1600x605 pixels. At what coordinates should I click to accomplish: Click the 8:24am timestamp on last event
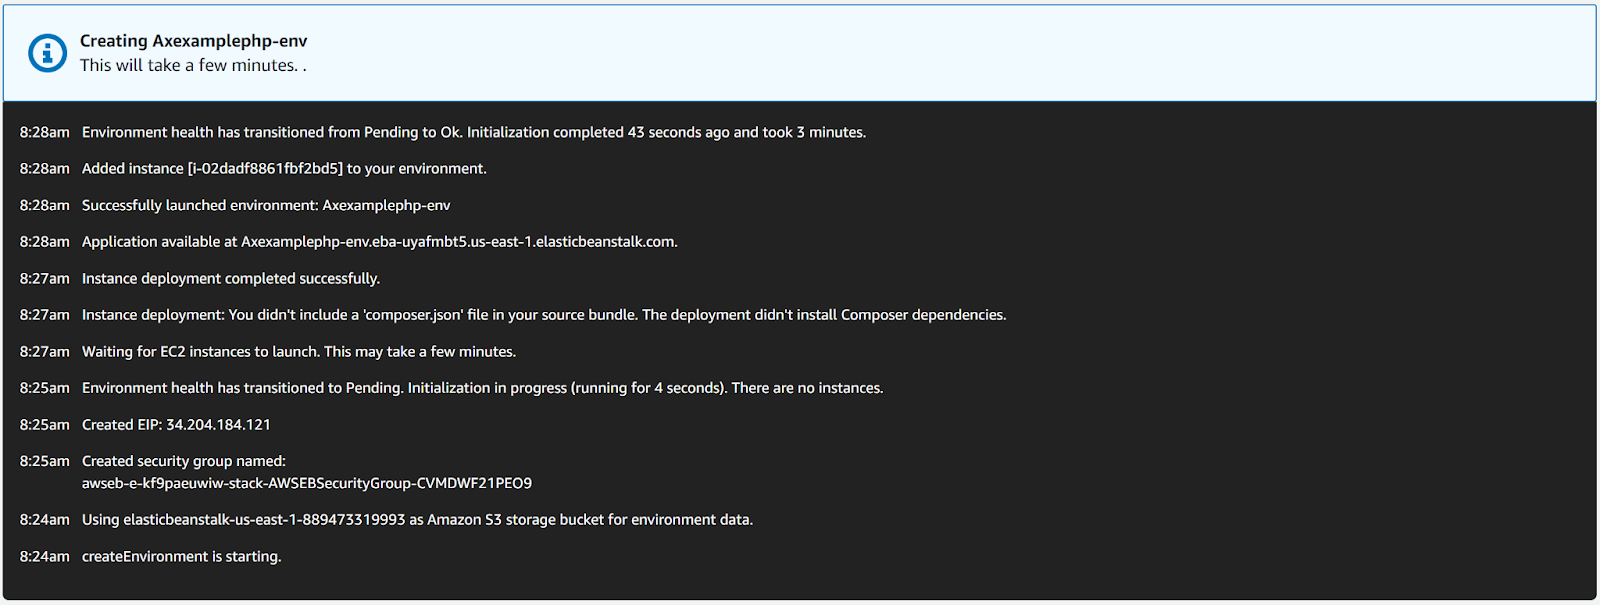[43, 555]
